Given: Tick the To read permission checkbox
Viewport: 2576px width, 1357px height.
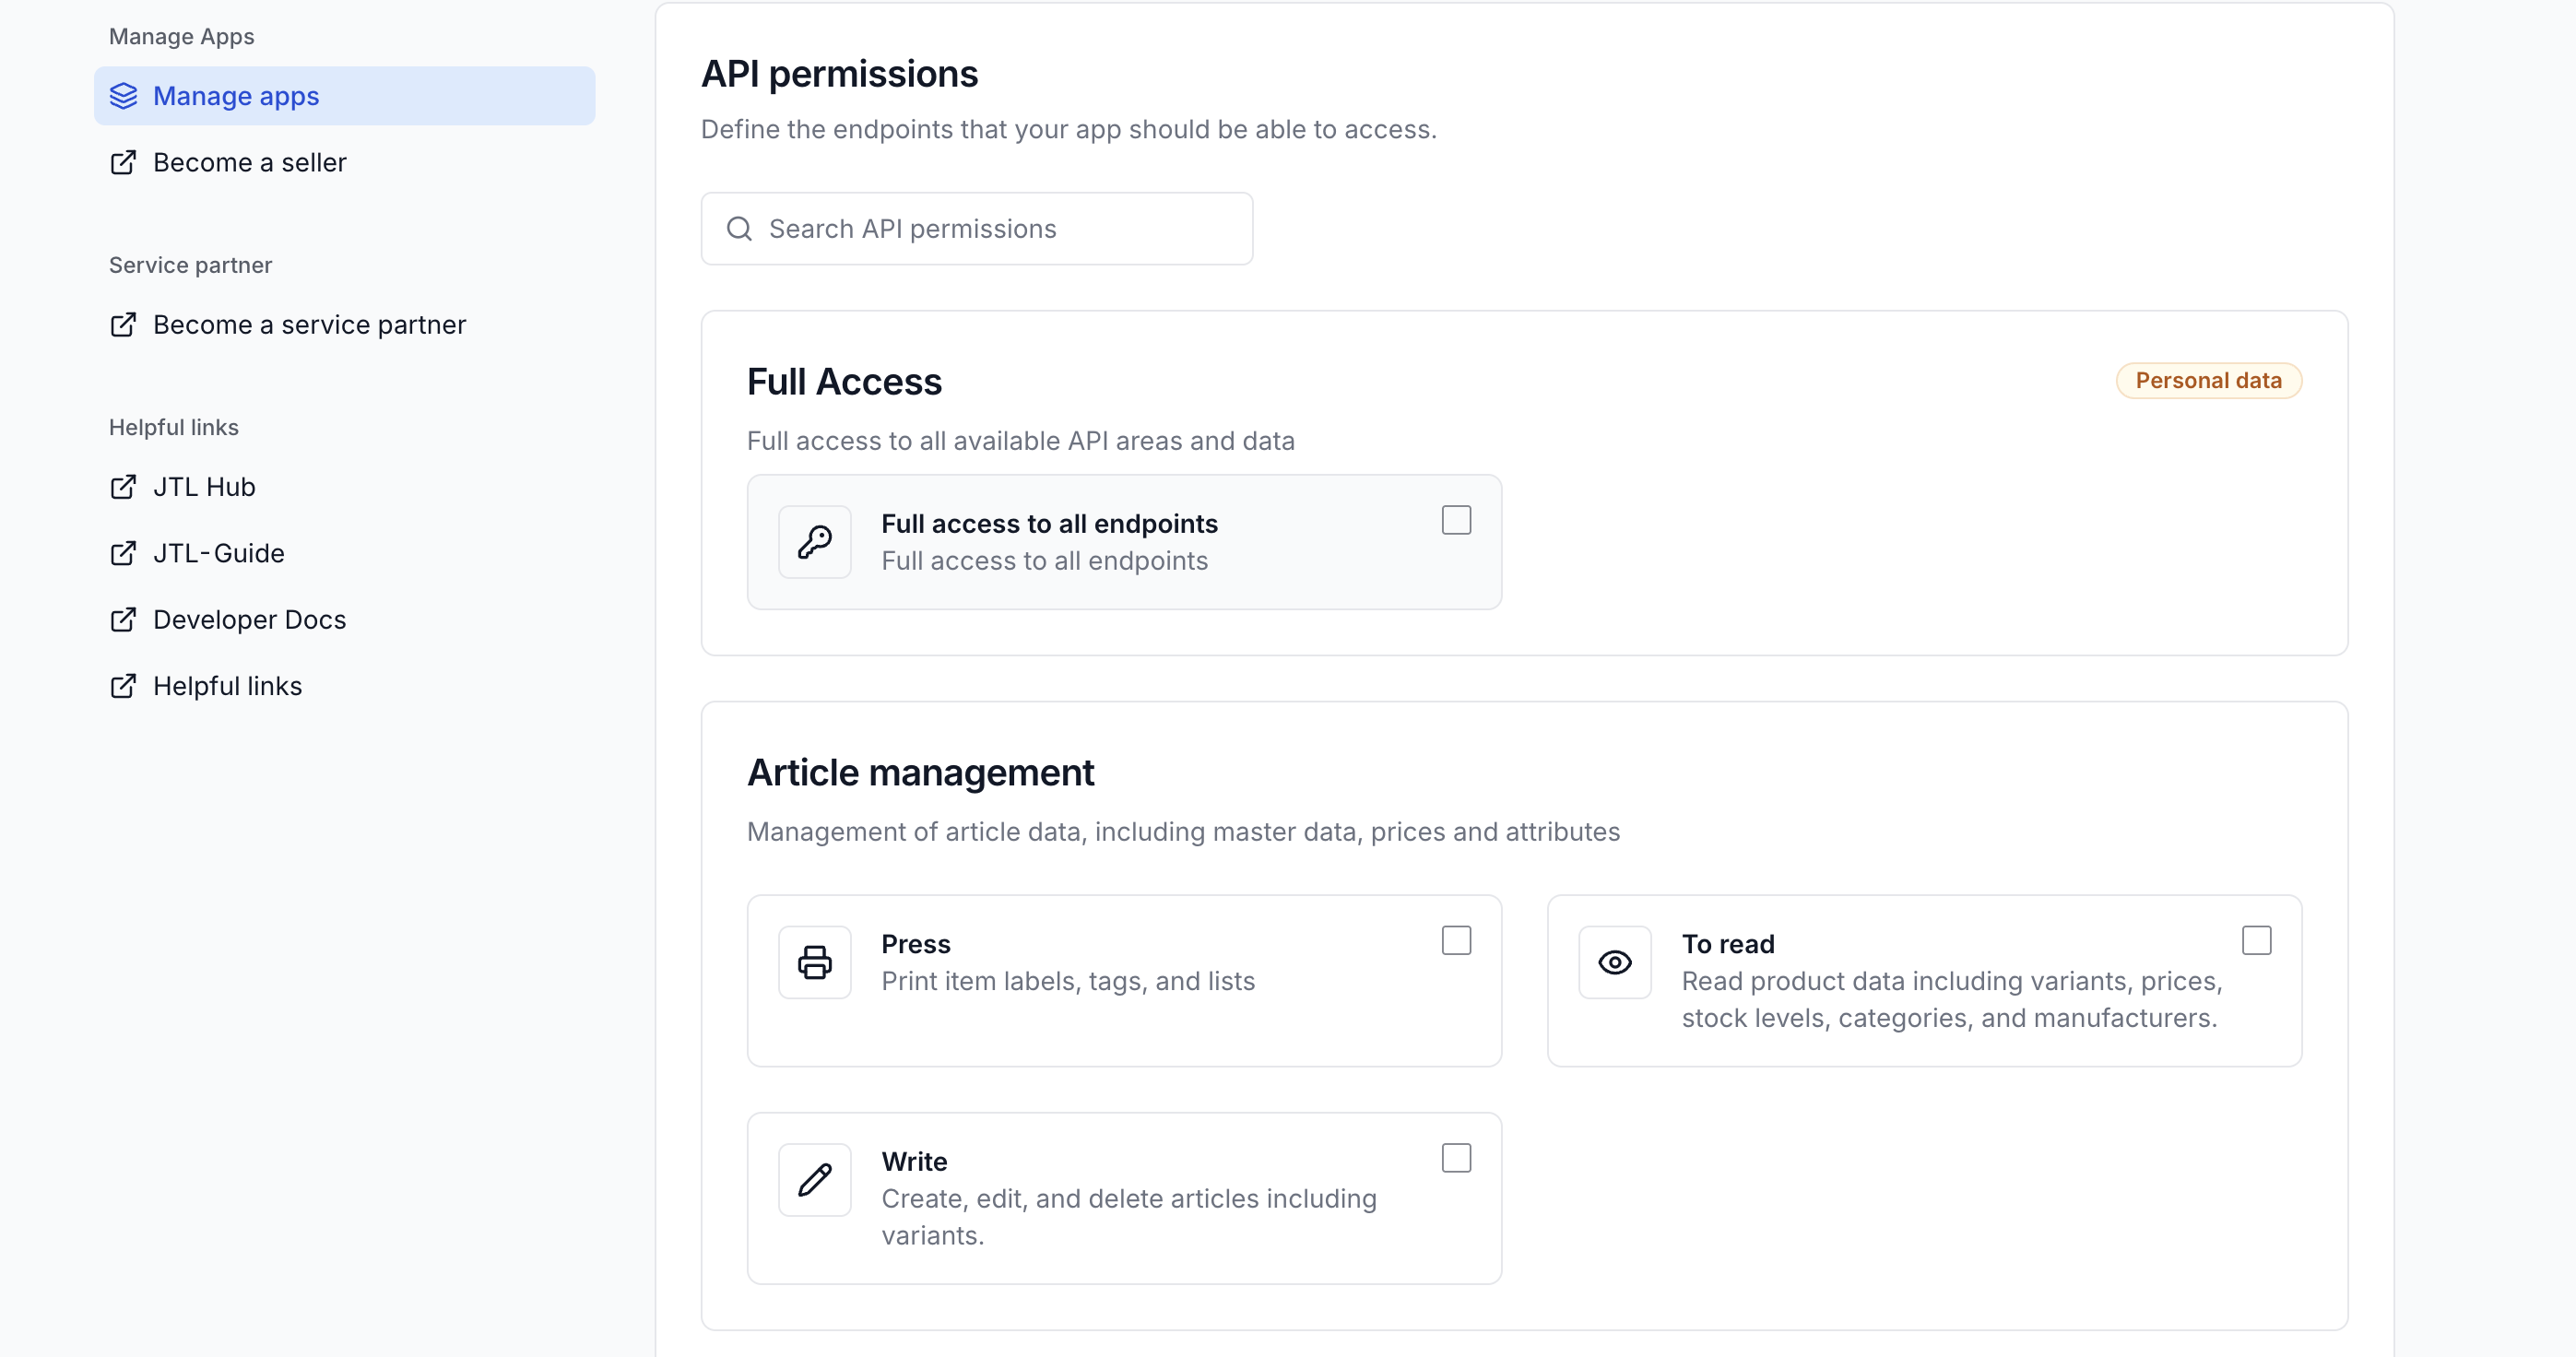Looking at the screenshot, I should pyautogui.click(x=2256, y=940).
